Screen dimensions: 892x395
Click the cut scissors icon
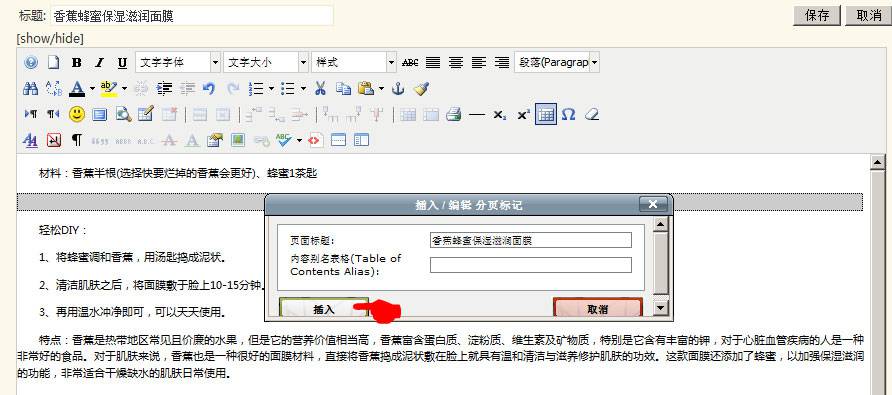320,89
